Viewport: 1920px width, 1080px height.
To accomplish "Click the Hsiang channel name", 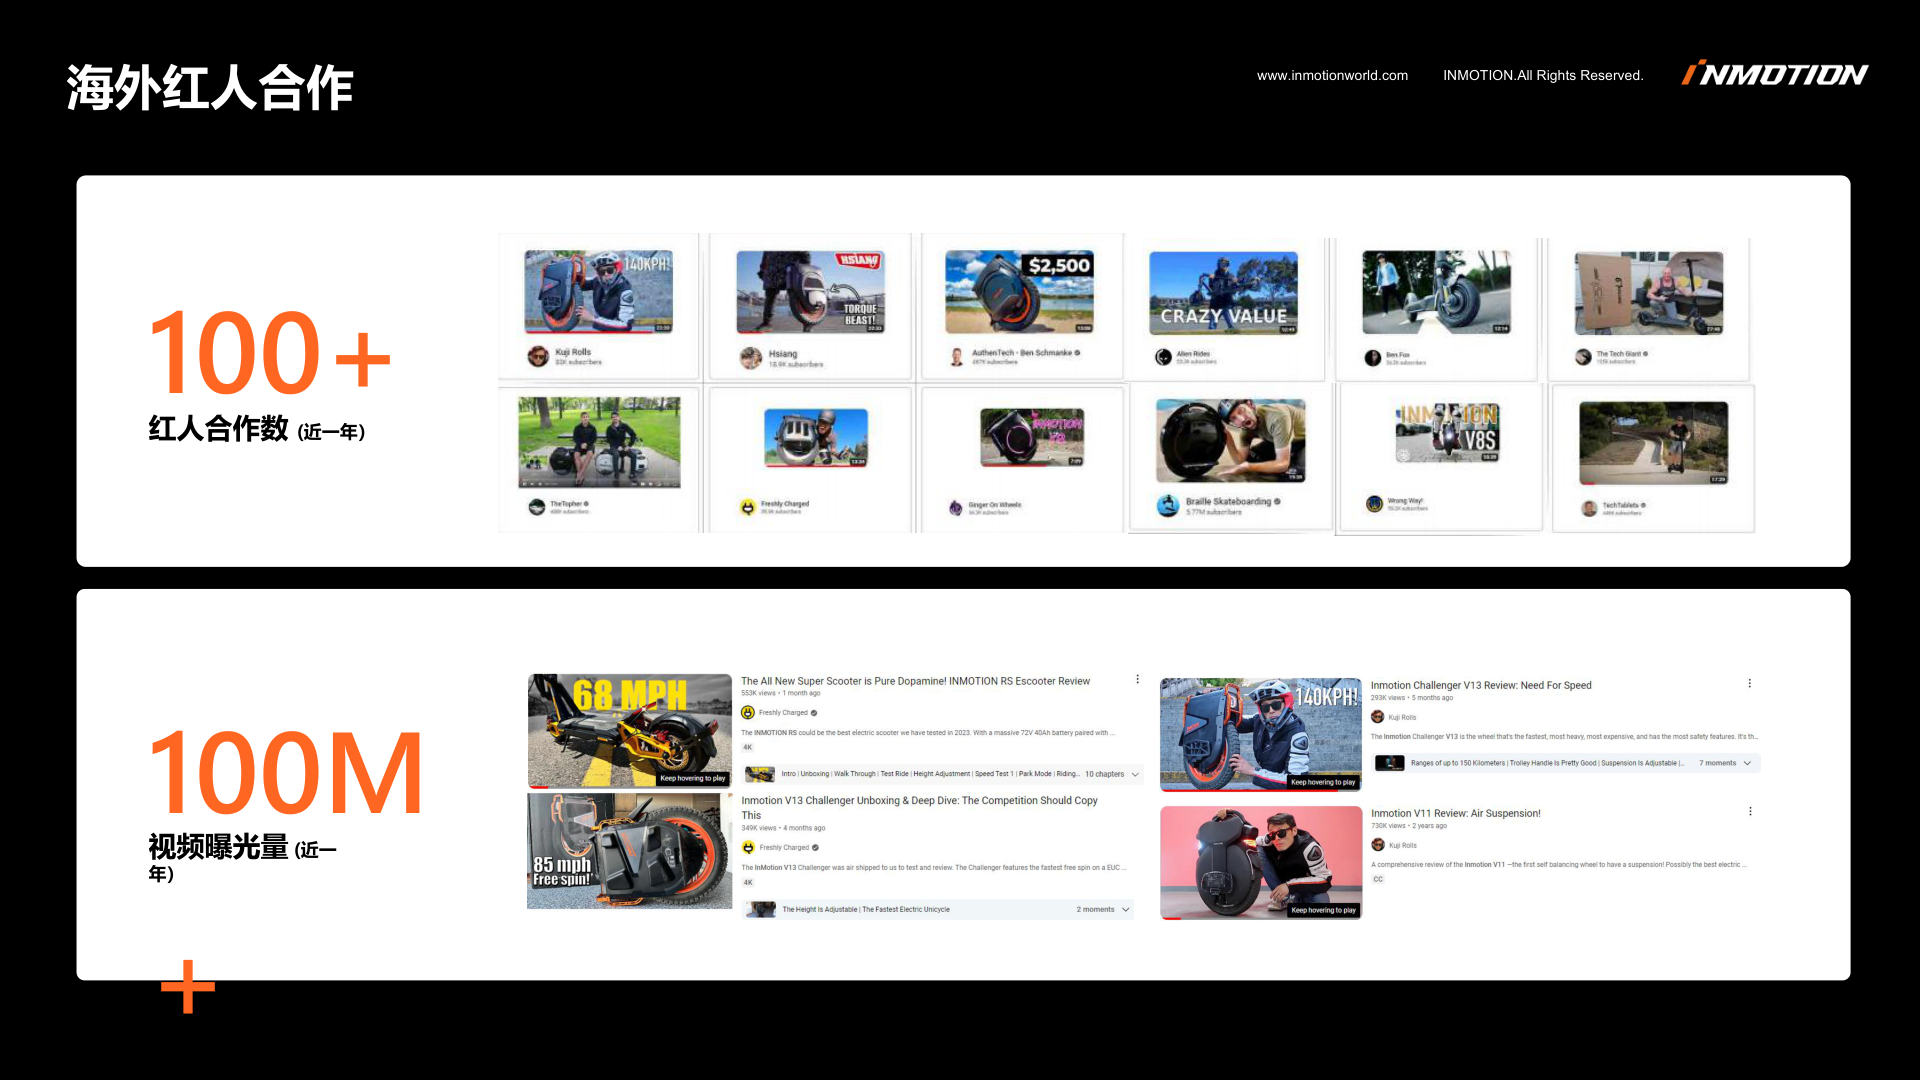I will click(783, 354).
